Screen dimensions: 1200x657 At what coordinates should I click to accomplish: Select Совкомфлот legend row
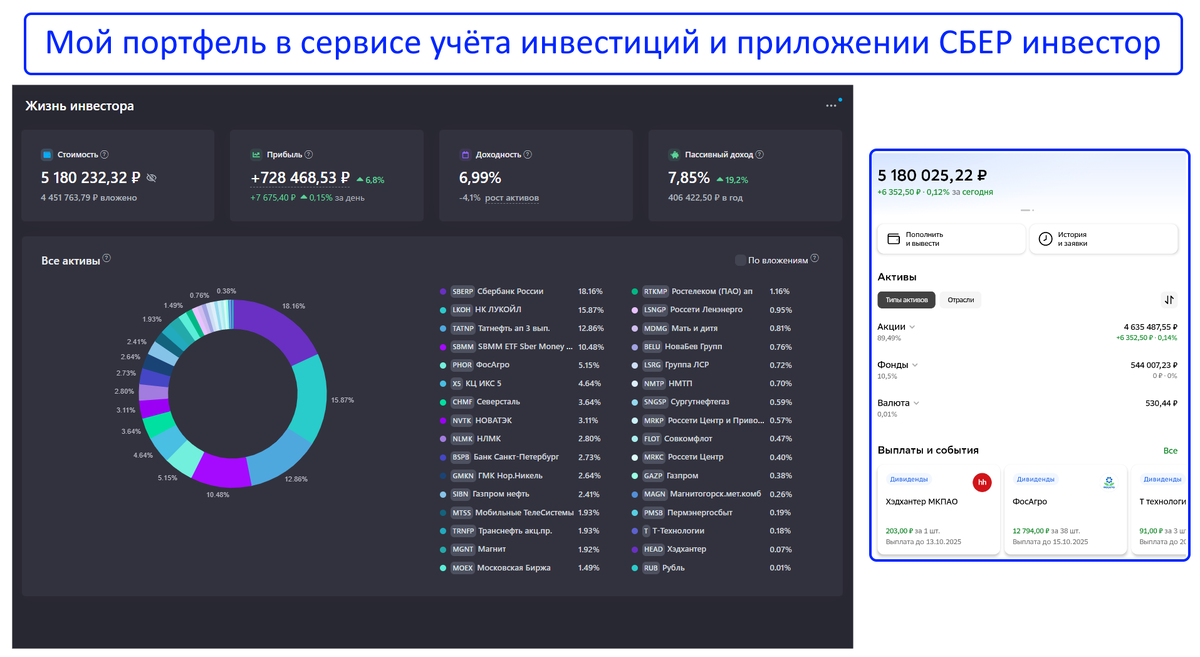point(713,439)
